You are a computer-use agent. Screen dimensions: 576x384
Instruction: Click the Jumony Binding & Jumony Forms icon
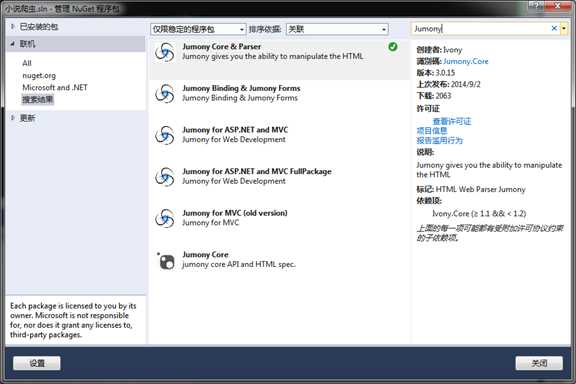[x=165, y=93]
